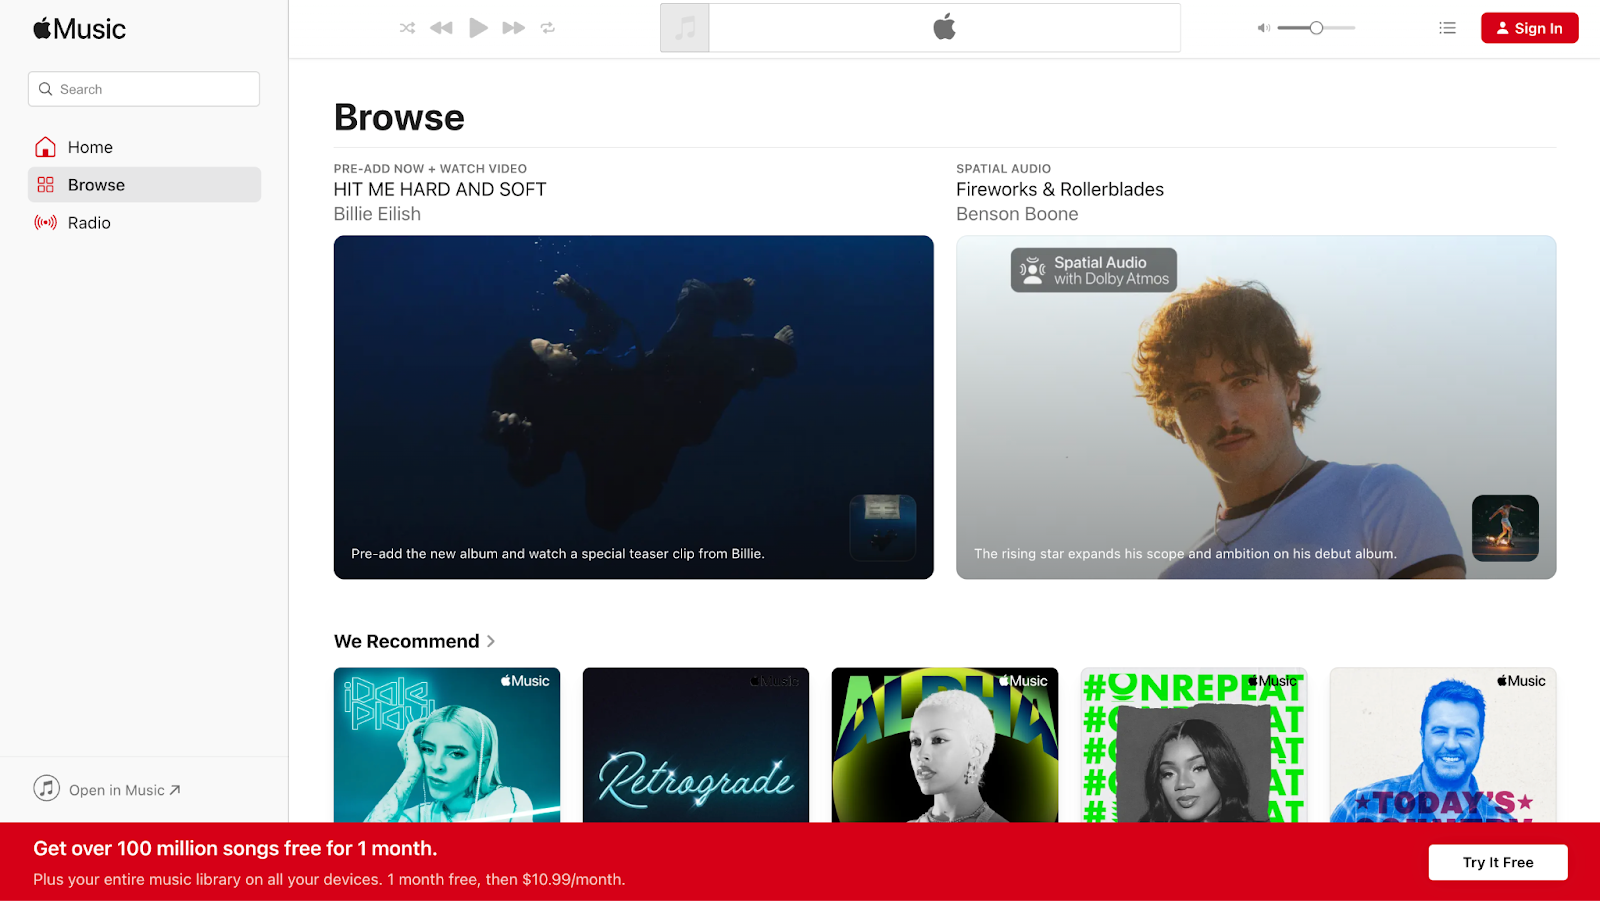This screenshot has height=901, width=1600.
Task: Toggle shuffle playback
Action: pyautogui.click(x=407, y=28)
